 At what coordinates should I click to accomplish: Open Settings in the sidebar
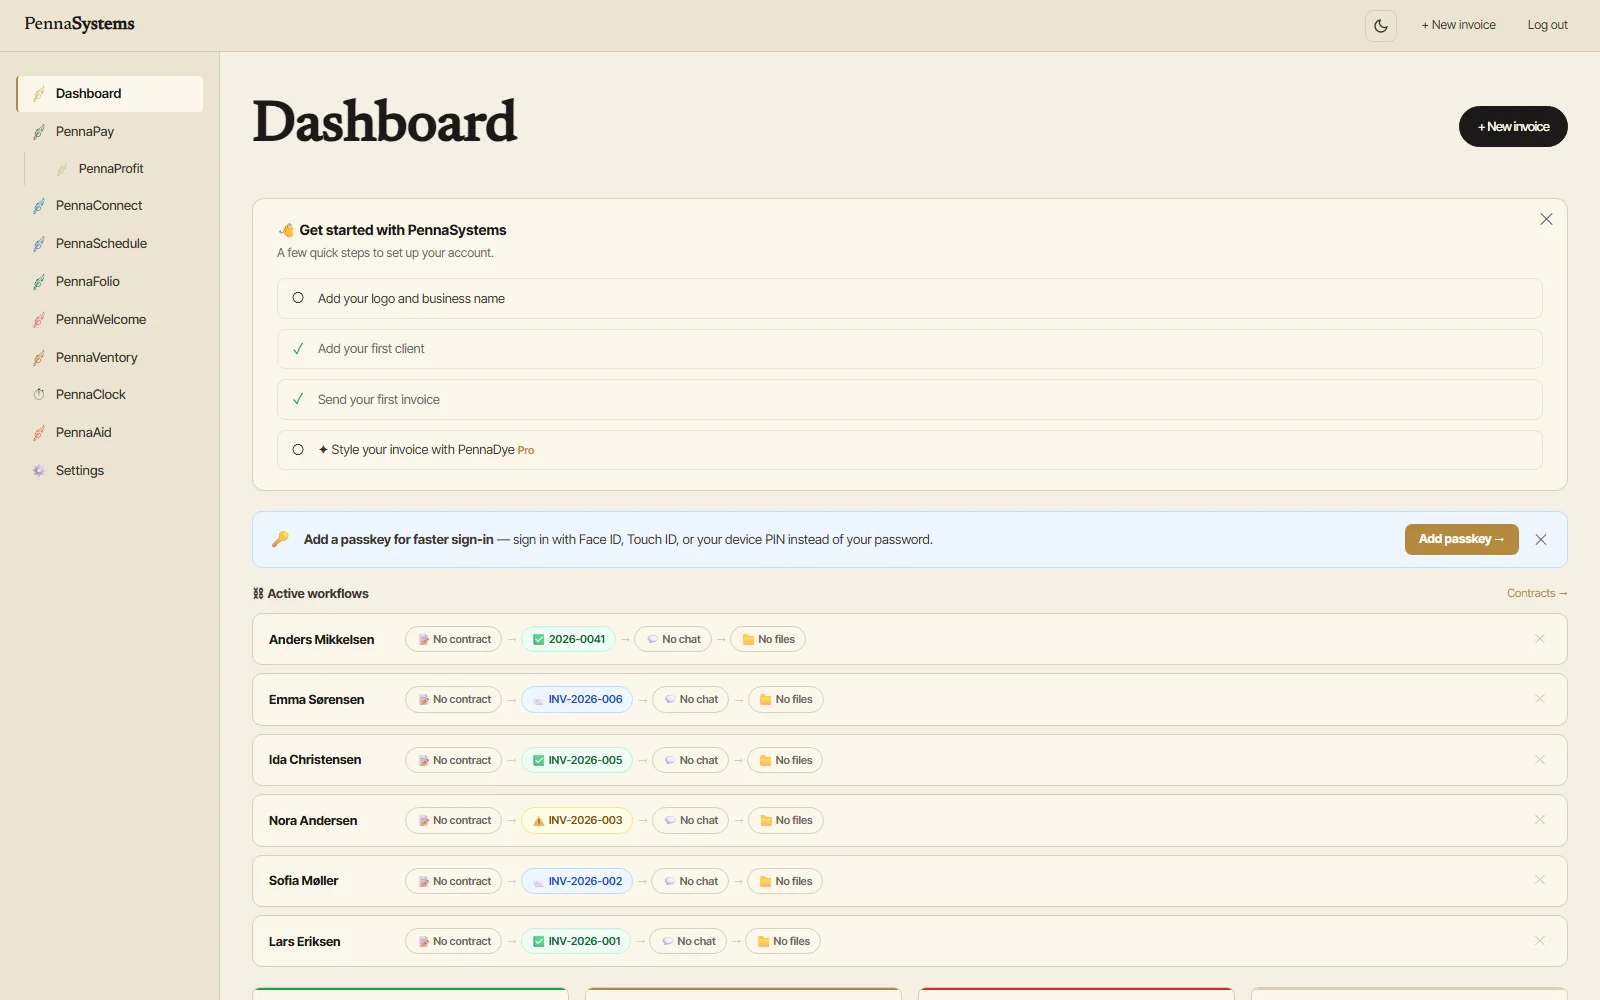click(110, 471)
